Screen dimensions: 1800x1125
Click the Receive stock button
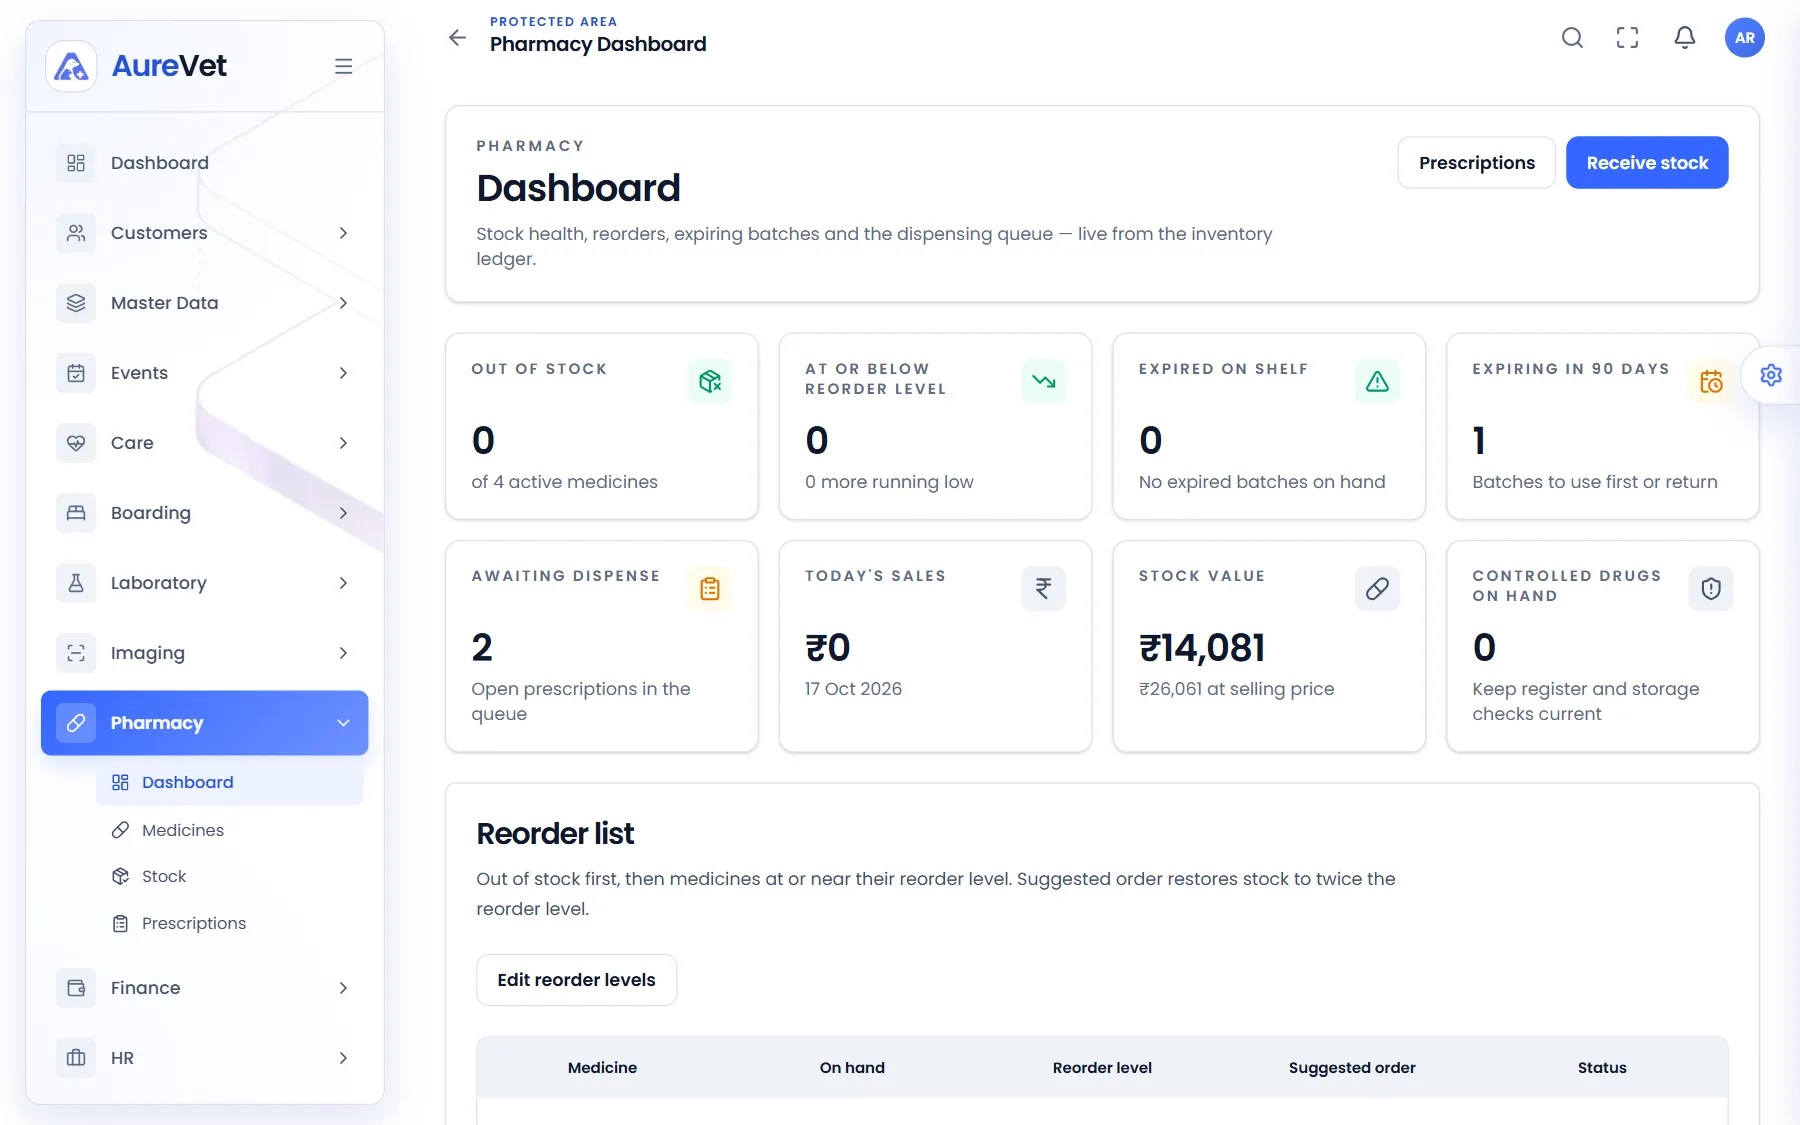(1647, 163)
